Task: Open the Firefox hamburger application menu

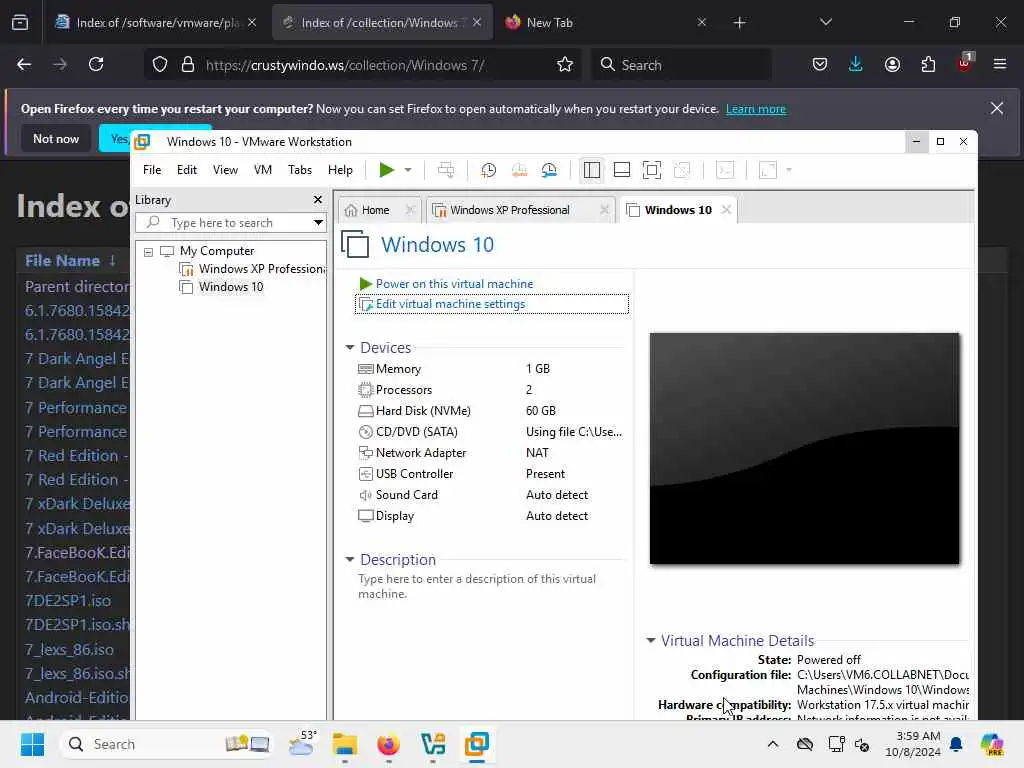Action: 1000,65
